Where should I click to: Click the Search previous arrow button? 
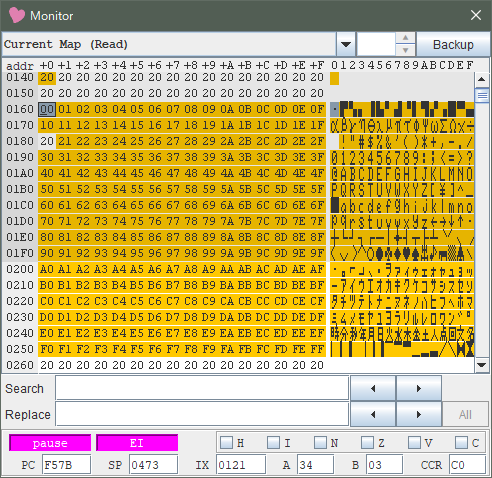pos(373,388)
